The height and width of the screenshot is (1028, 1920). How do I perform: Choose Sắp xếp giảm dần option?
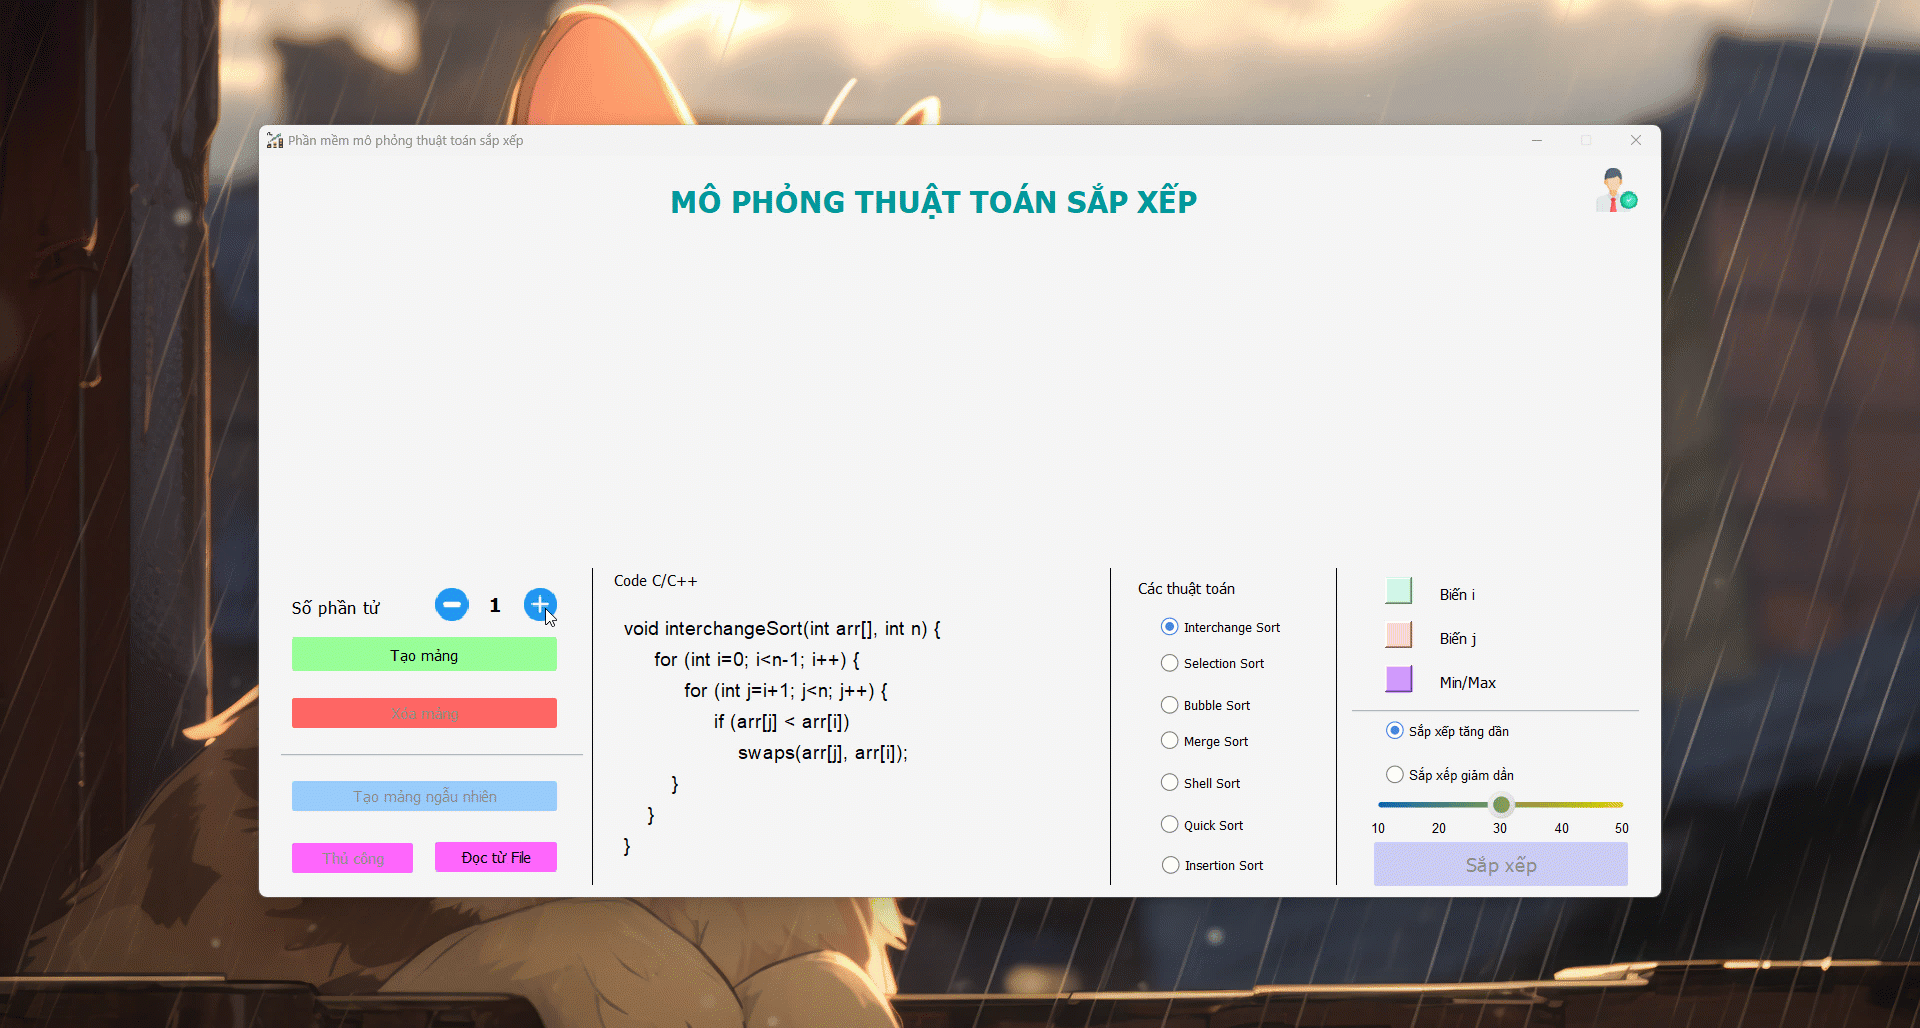click(1449, 775)
